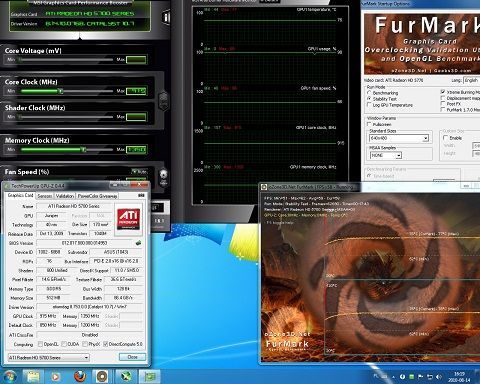Click the ATI Radeon logo in GPU-Z
The width and height of the screenshot is (480, 384).
(x=128, y=218)
